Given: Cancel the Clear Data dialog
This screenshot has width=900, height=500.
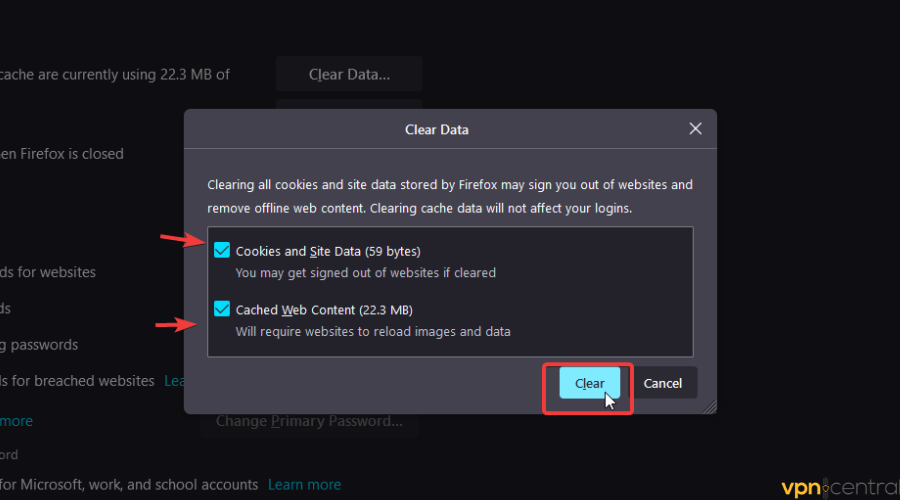Looking at the screenshot, I should pyautogui.click(x=662, y=383).
